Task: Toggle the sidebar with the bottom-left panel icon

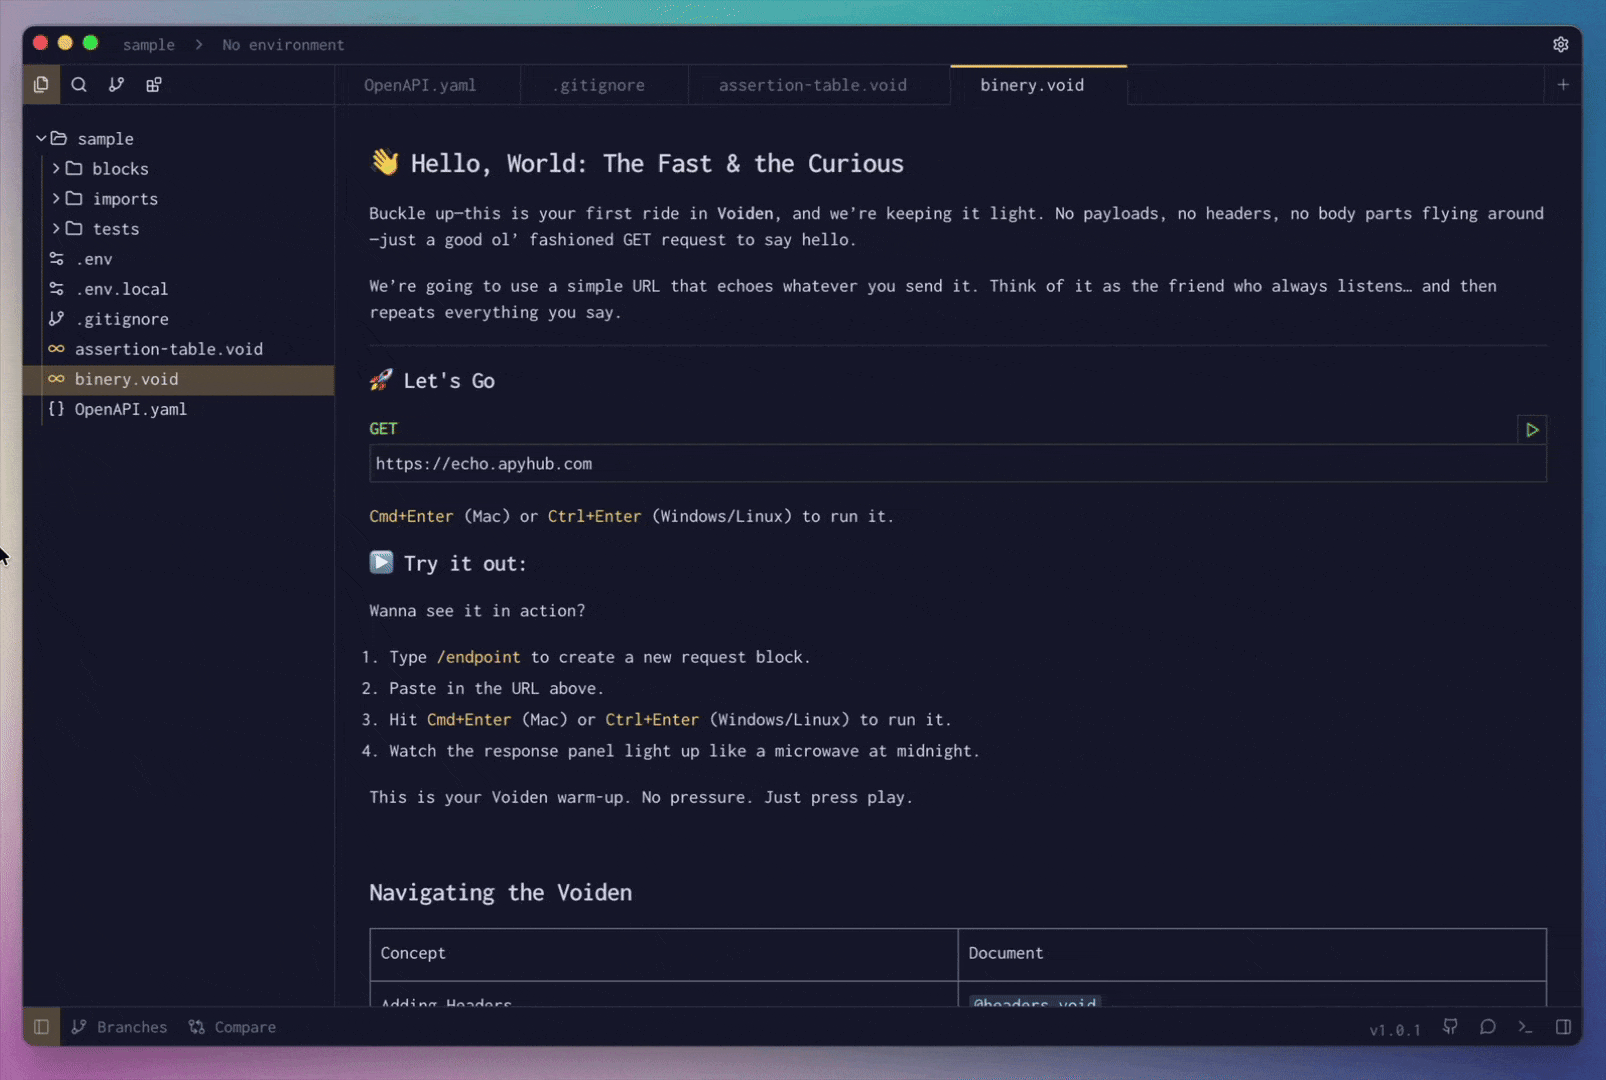Action: (x=40, y=1027)
